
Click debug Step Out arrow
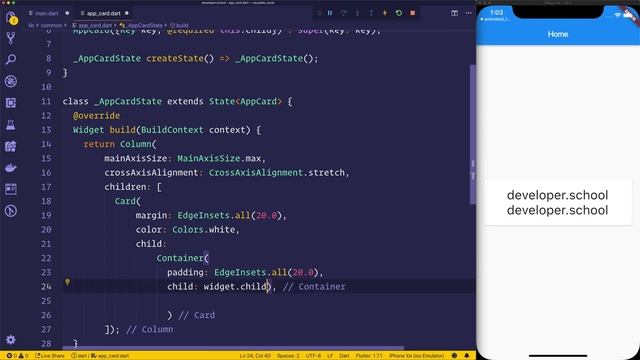point(371,13)
